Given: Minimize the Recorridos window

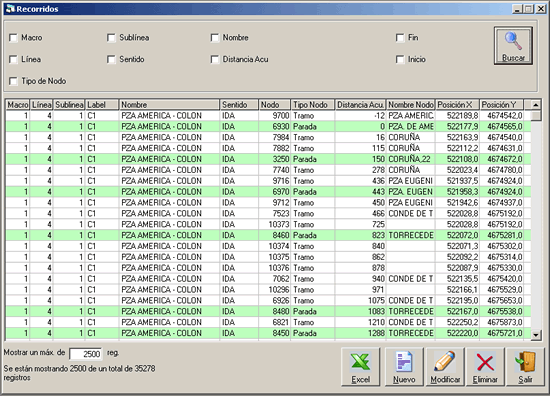Looking at the screenshot, I should click(x=517, y=9).
